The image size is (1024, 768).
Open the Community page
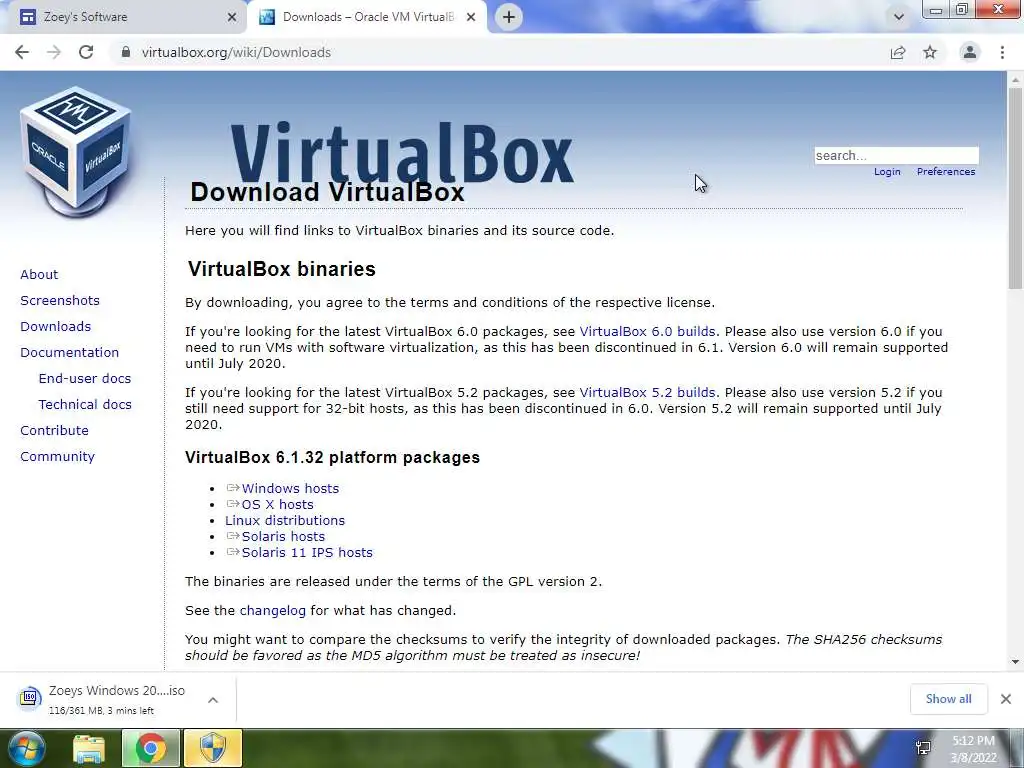(57, 456)
